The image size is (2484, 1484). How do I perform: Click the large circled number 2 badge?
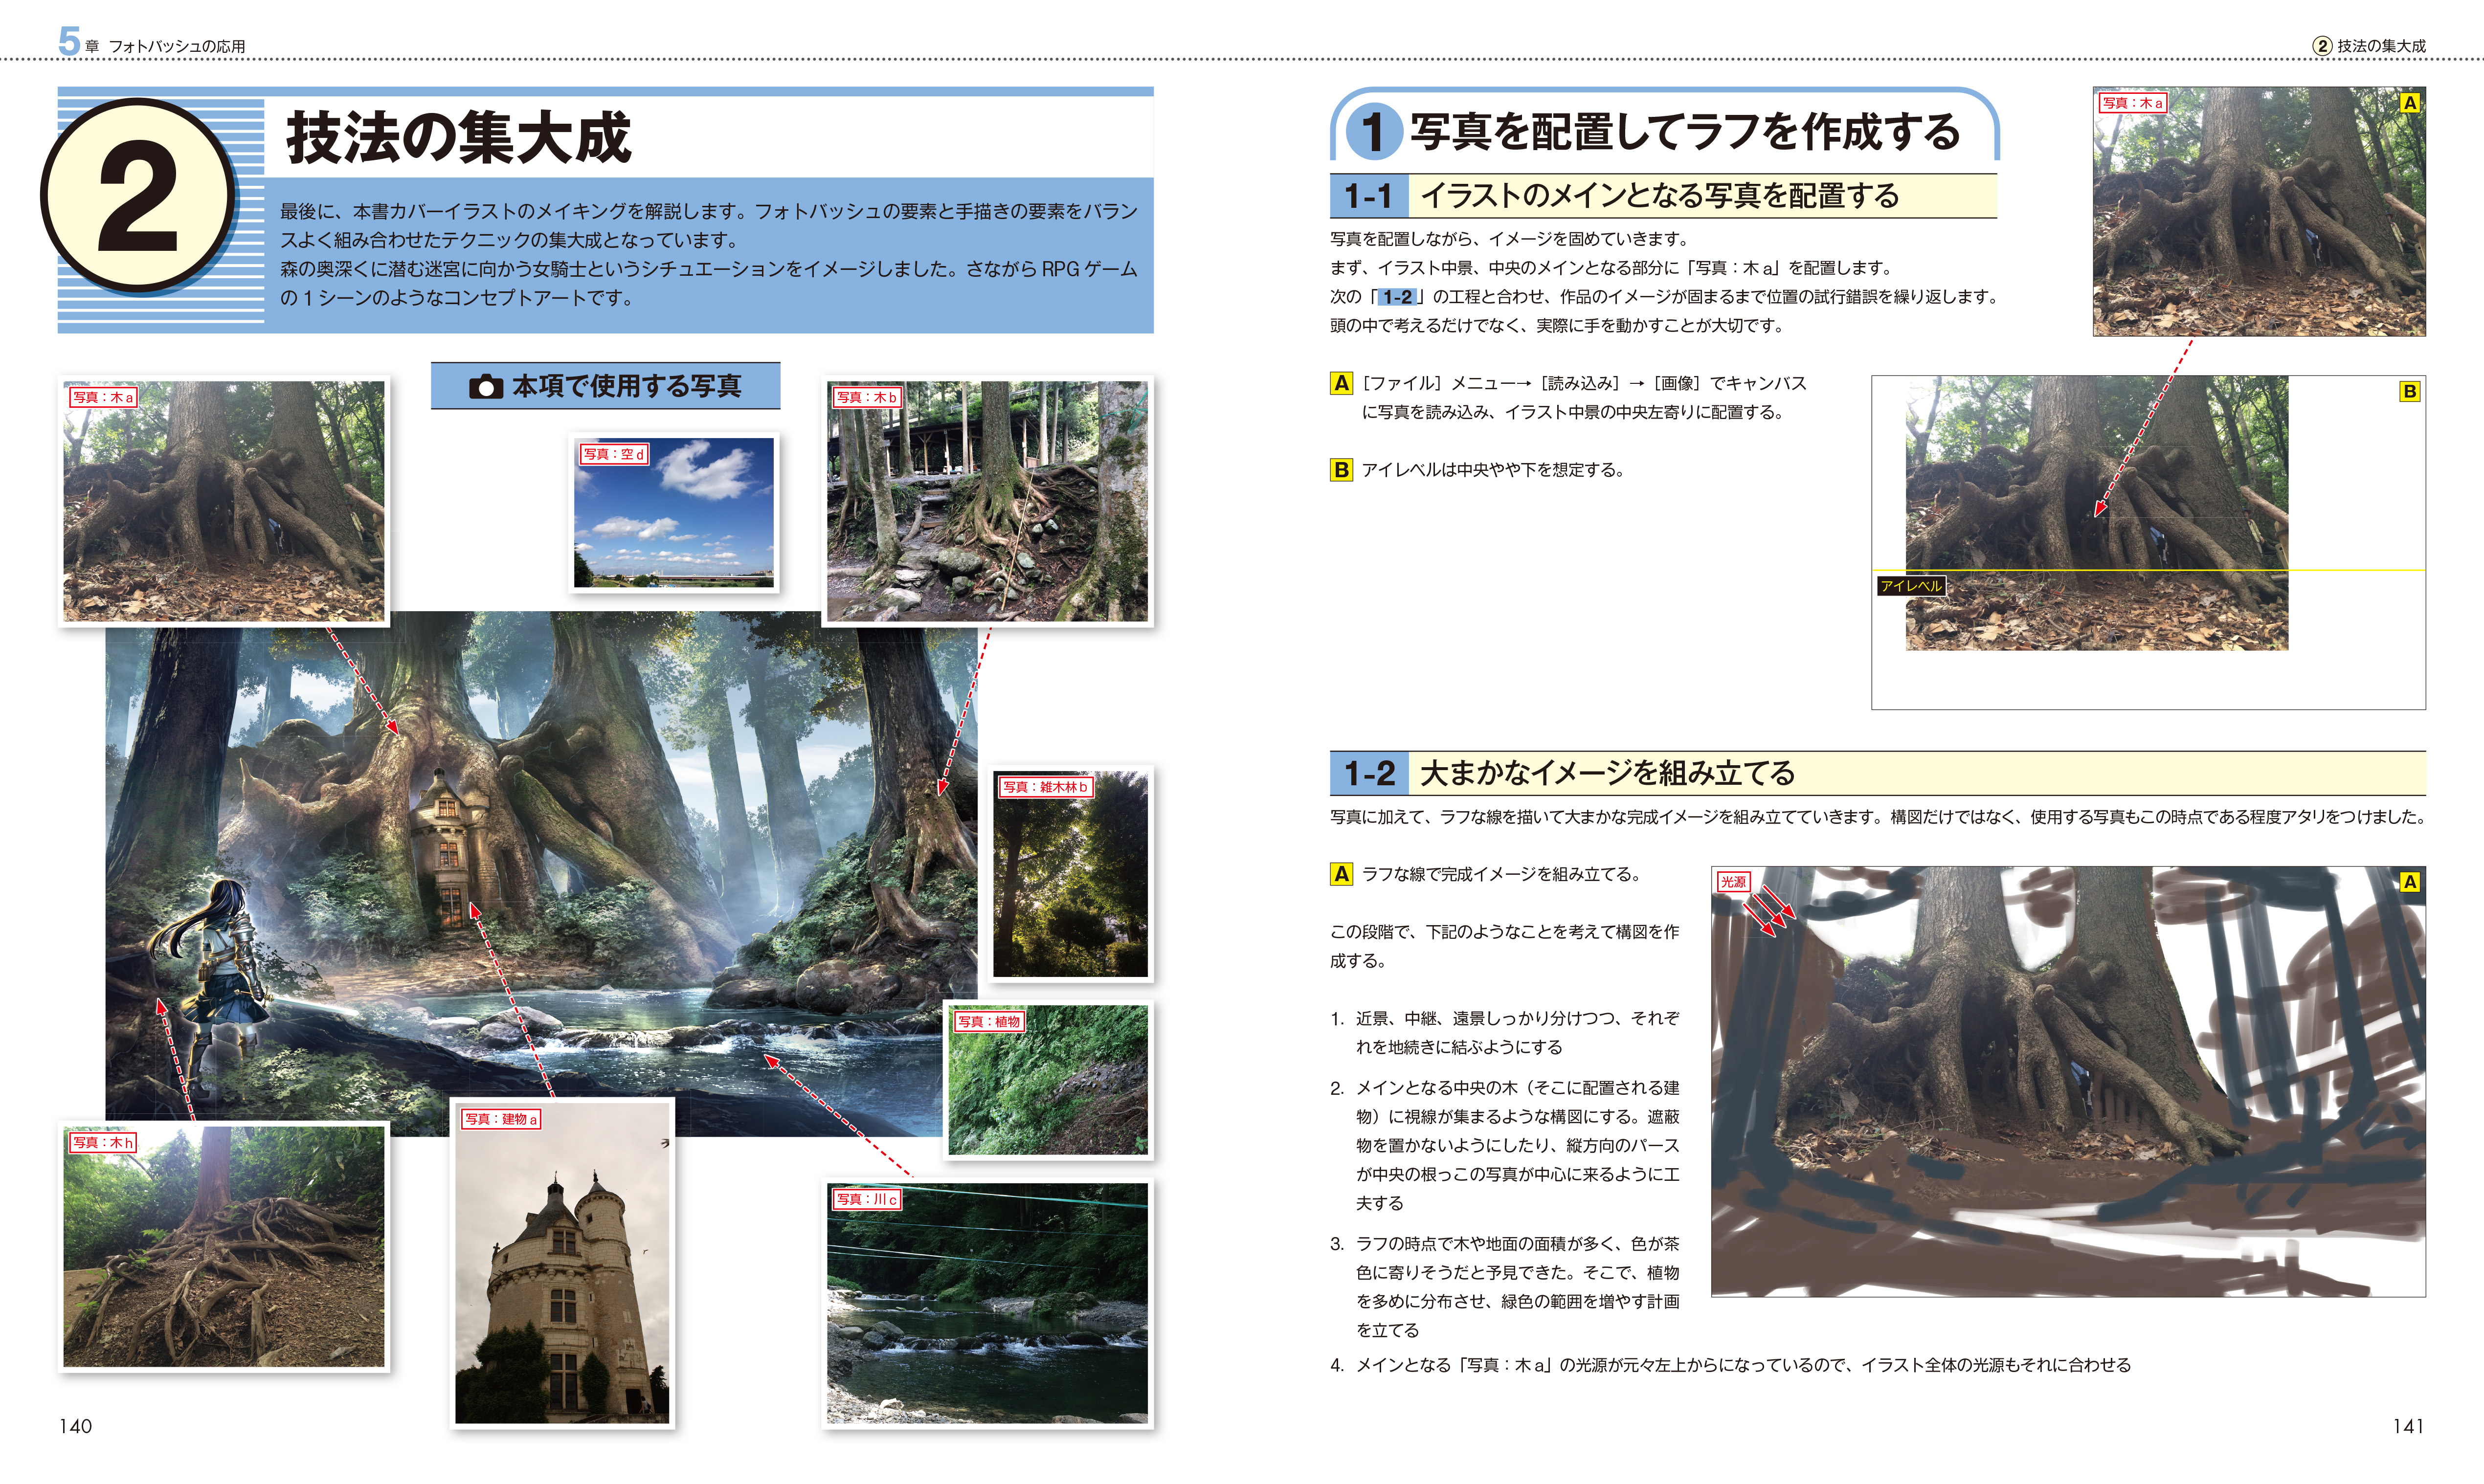pyautogui.click(x=138, y=196)
